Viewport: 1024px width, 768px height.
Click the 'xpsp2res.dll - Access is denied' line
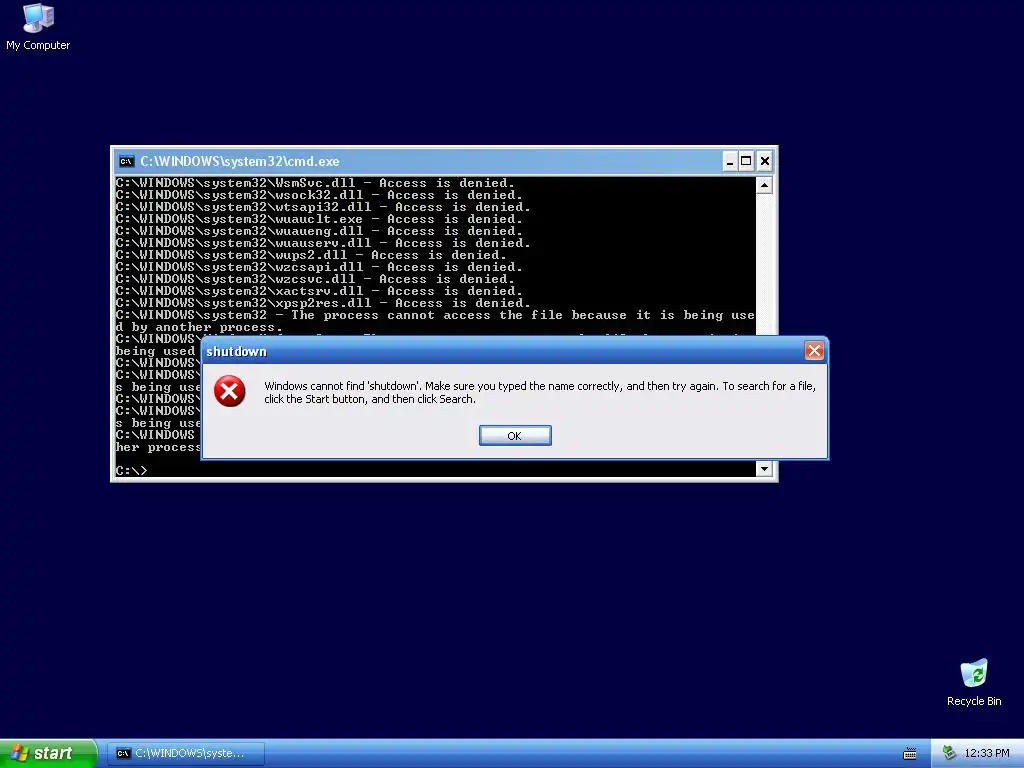323,303
